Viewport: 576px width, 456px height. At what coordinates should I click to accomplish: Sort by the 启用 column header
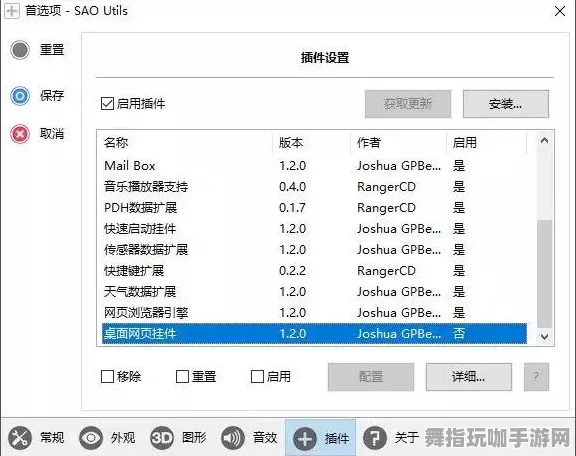pos(487,143)
